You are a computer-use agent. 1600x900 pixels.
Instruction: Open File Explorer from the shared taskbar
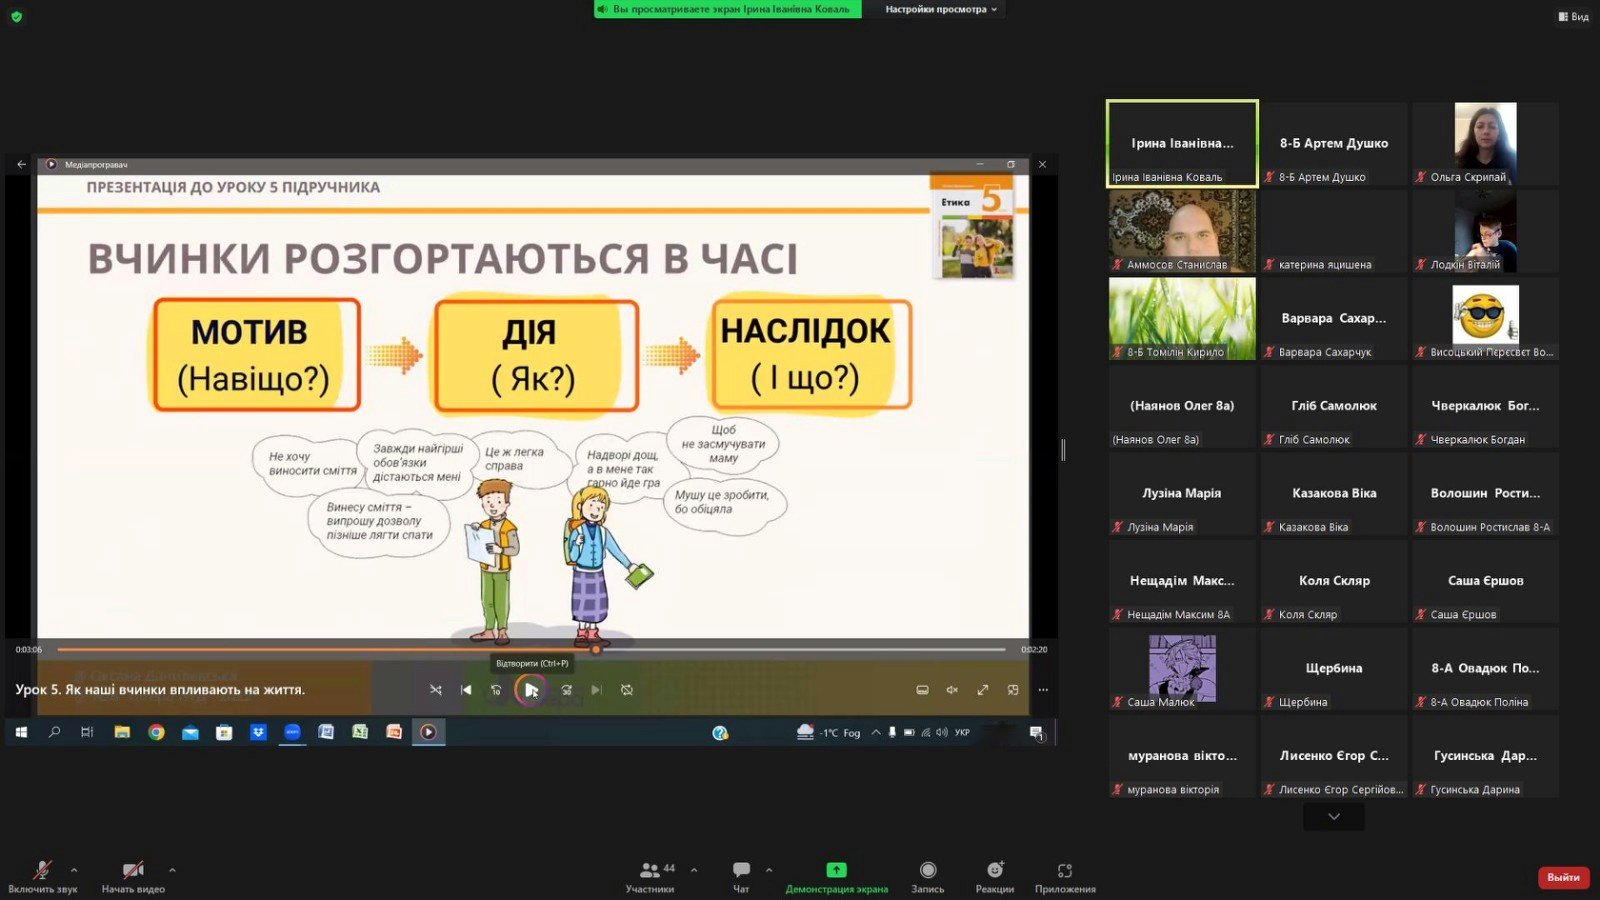point(122,732)
